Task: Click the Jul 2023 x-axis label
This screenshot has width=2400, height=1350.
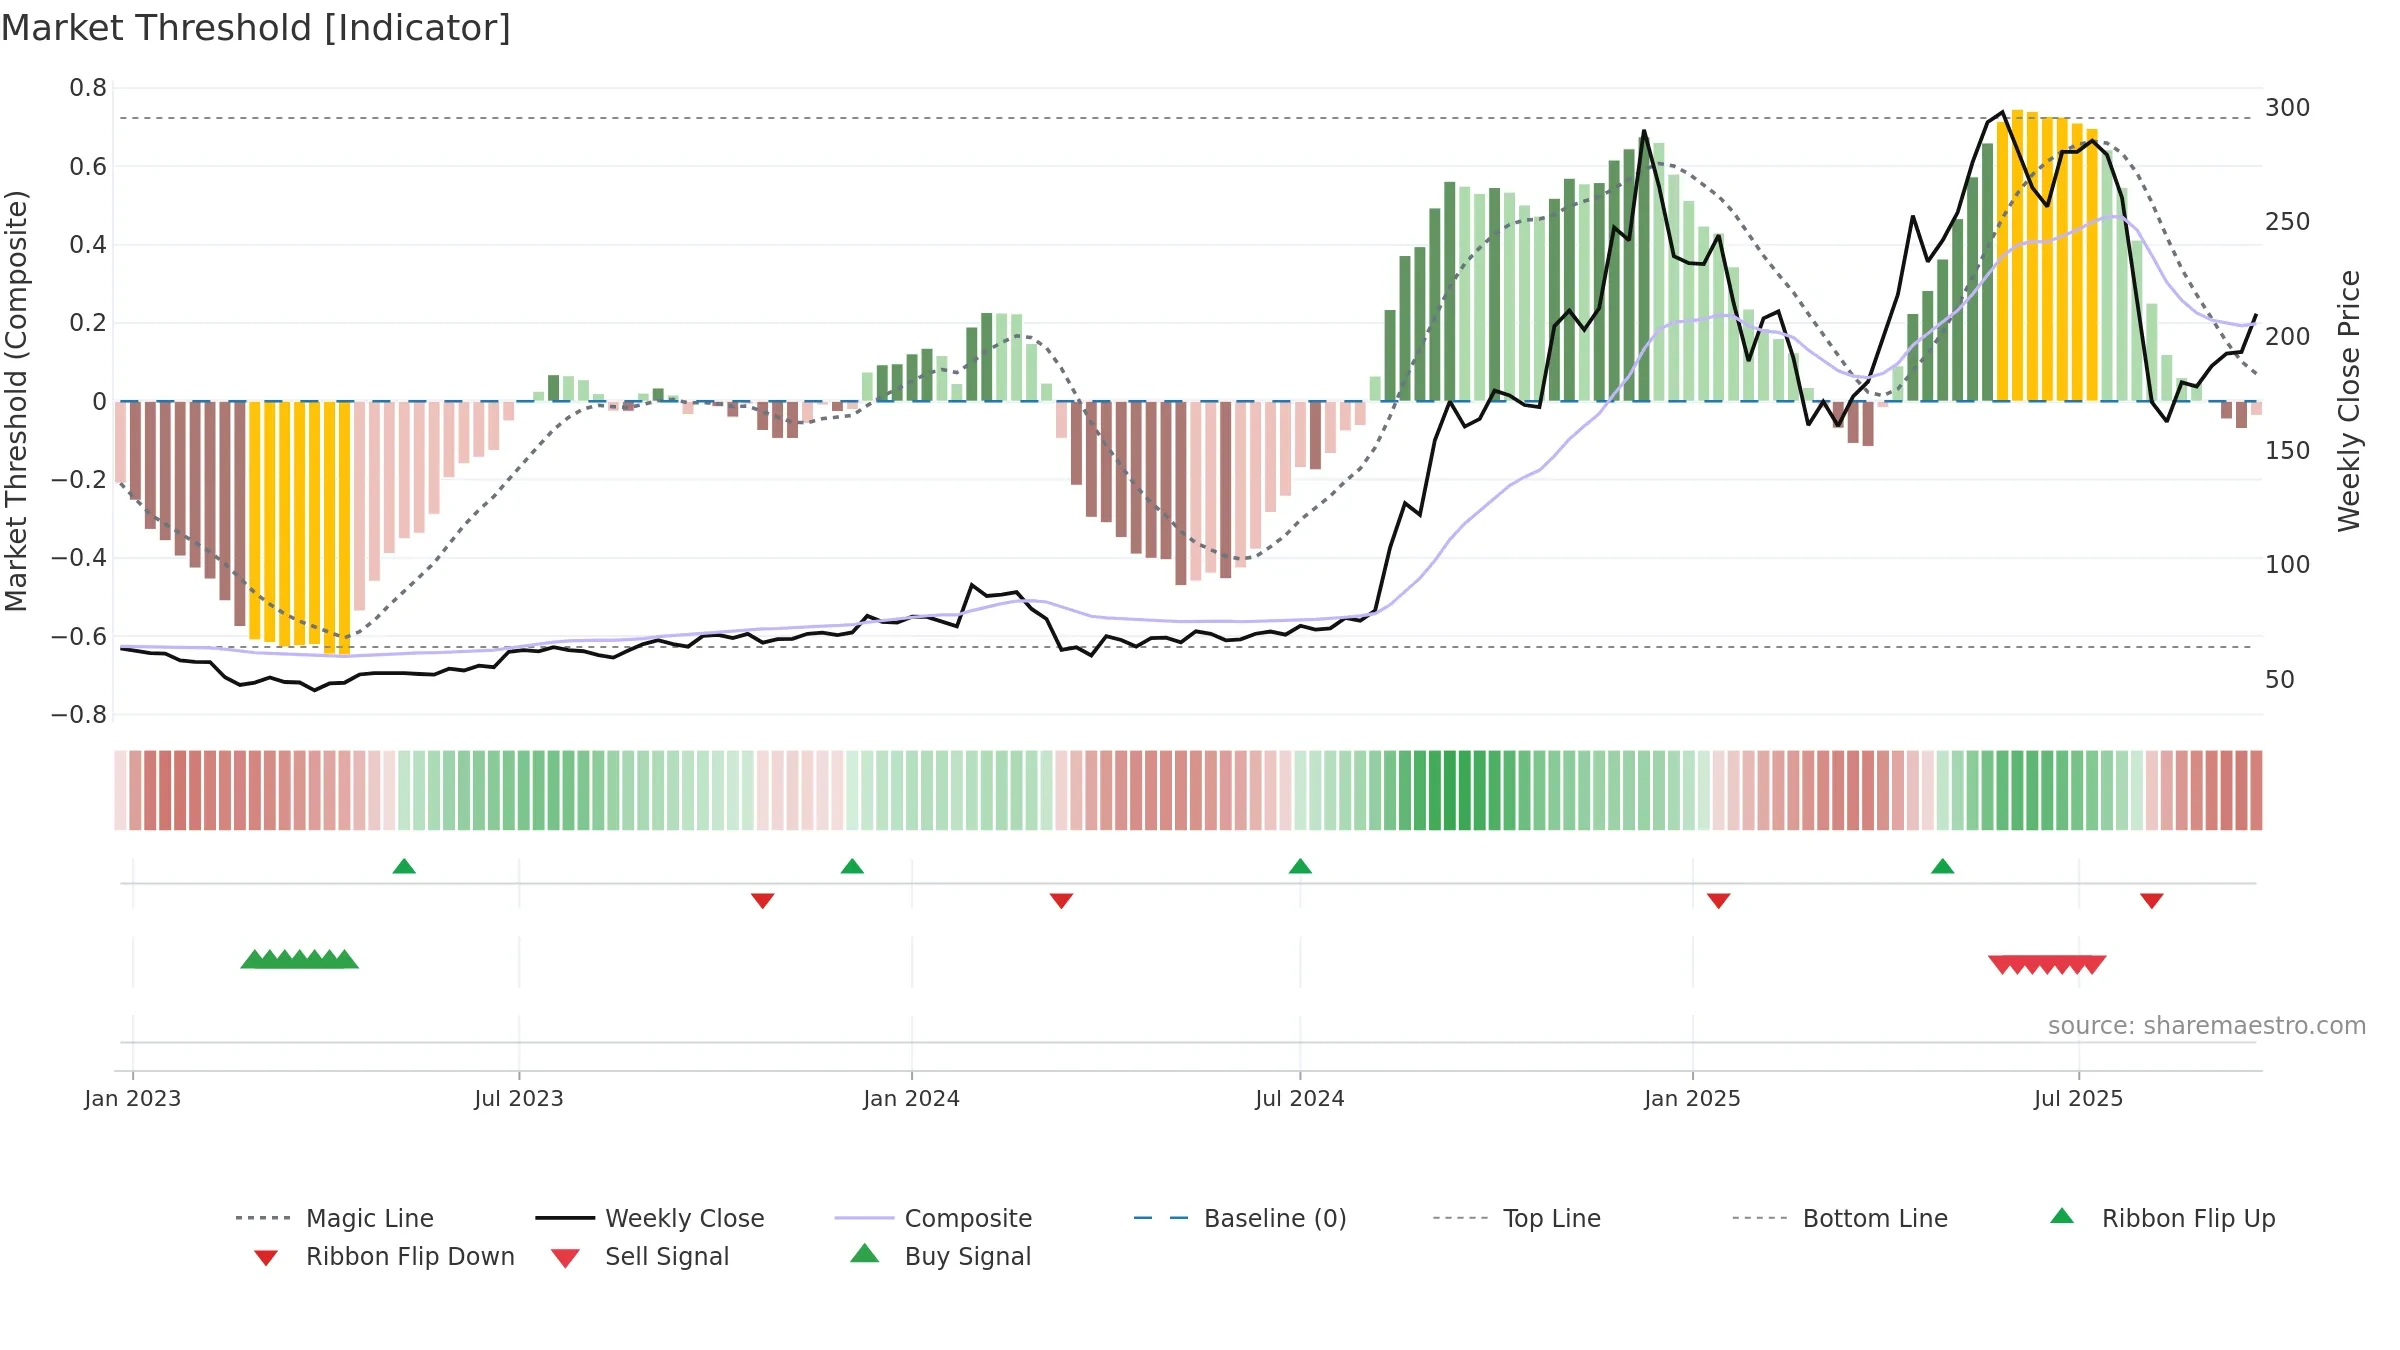Action: [x=519, y=1098]
